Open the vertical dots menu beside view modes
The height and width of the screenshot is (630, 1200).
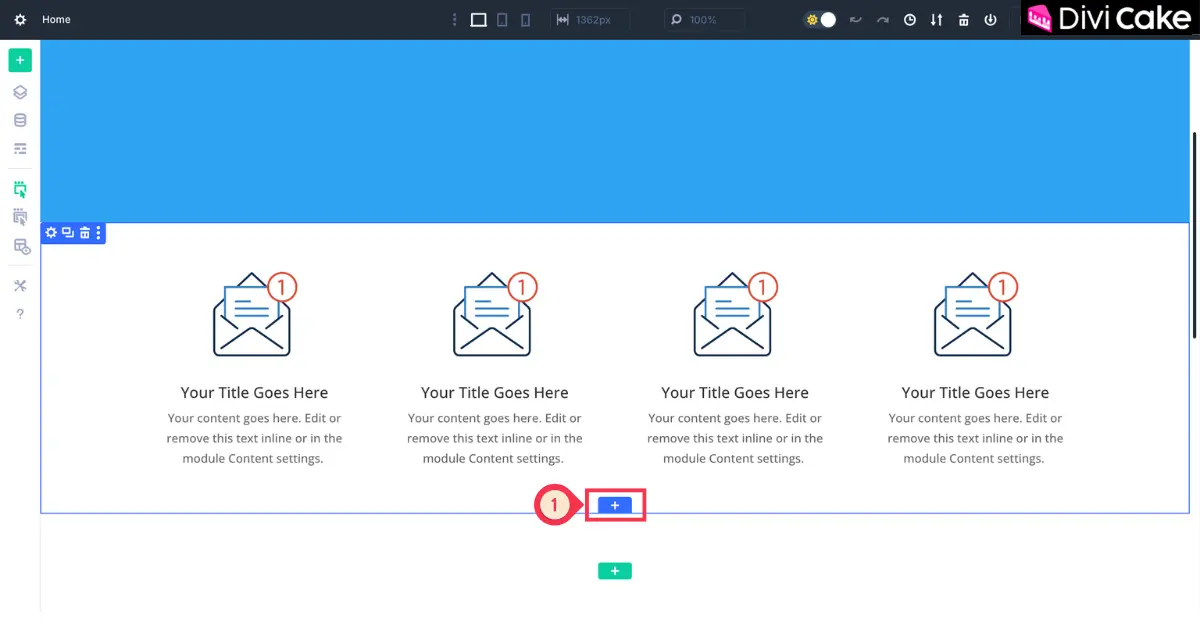tap(455, 20)
